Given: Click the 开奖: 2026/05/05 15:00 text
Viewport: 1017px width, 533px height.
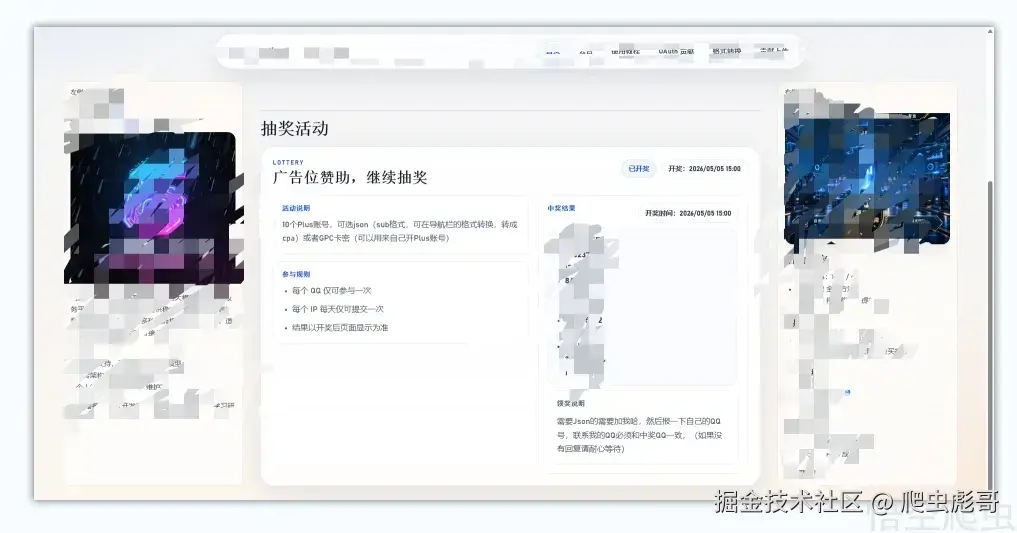Looking at the screenshot, I should (704, 169).
